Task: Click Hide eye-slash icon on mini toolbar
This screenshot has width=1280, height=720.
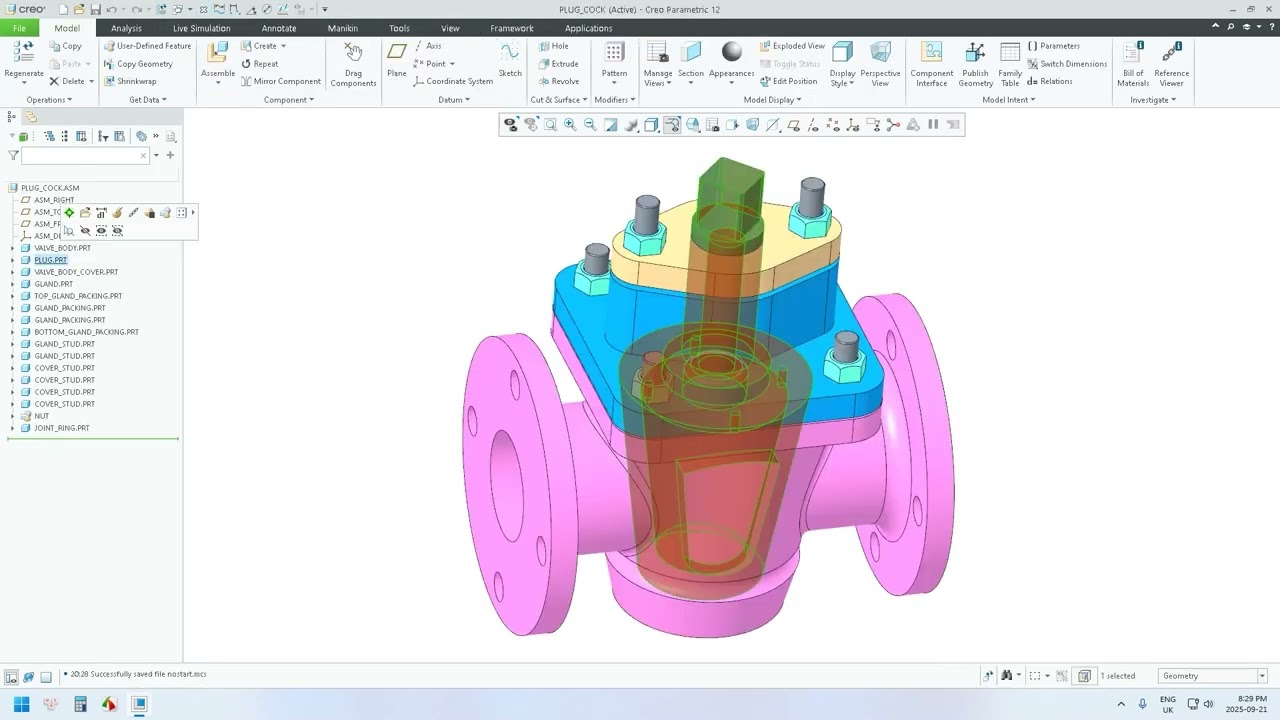Action: tap(85, 231)
